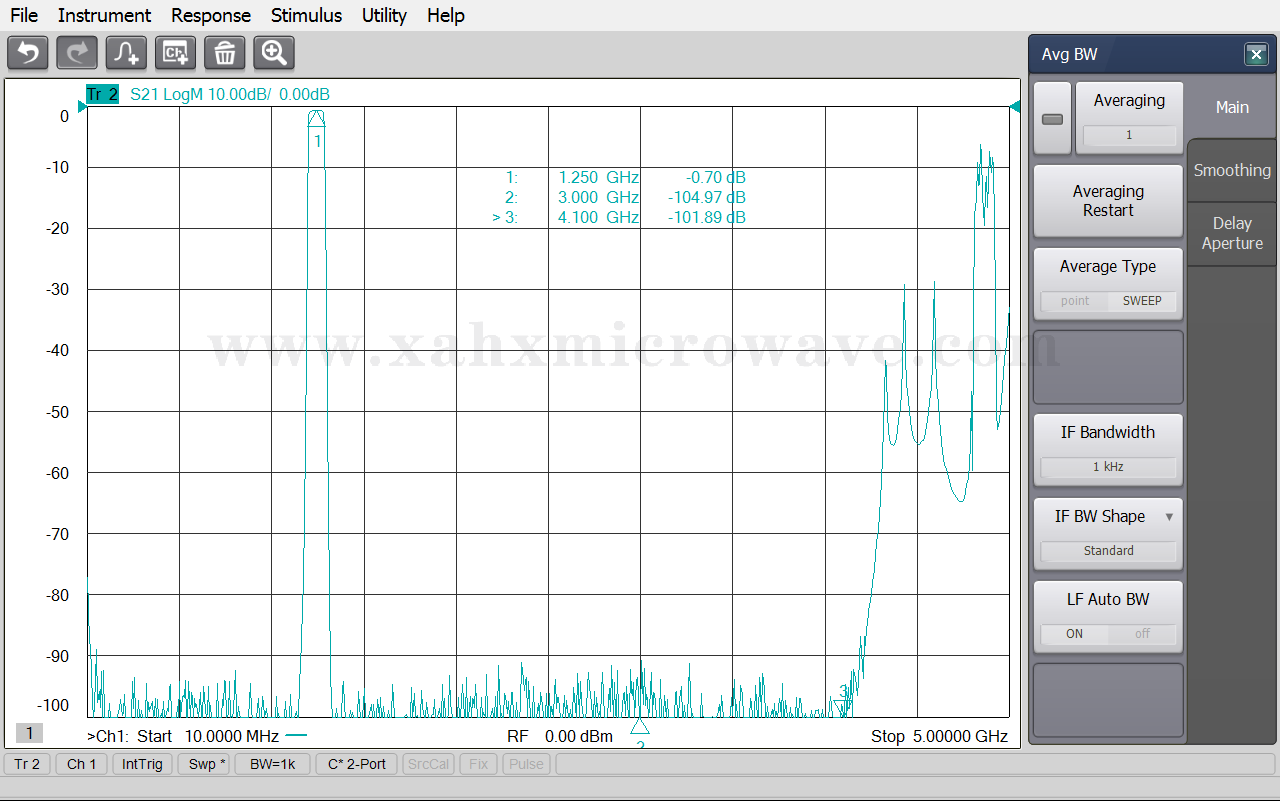Click the magnifier zoom icon
Image resolution: width=1280 pixels, height=801 pixels.
click(273, 53)
